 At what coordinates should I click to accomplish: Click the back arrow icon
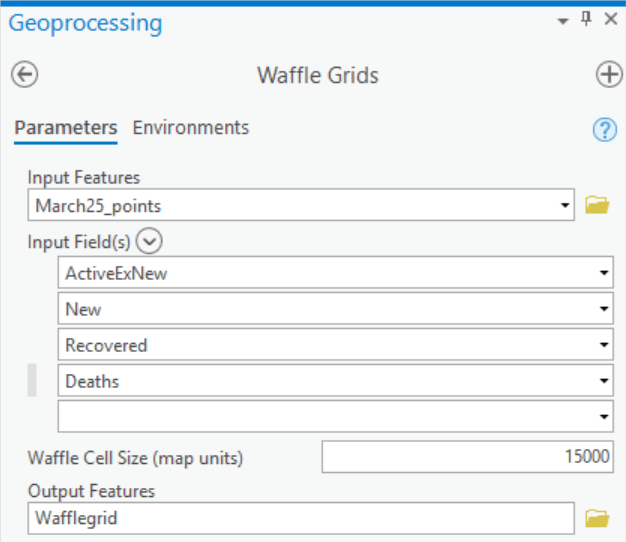(x=24, y=74)
